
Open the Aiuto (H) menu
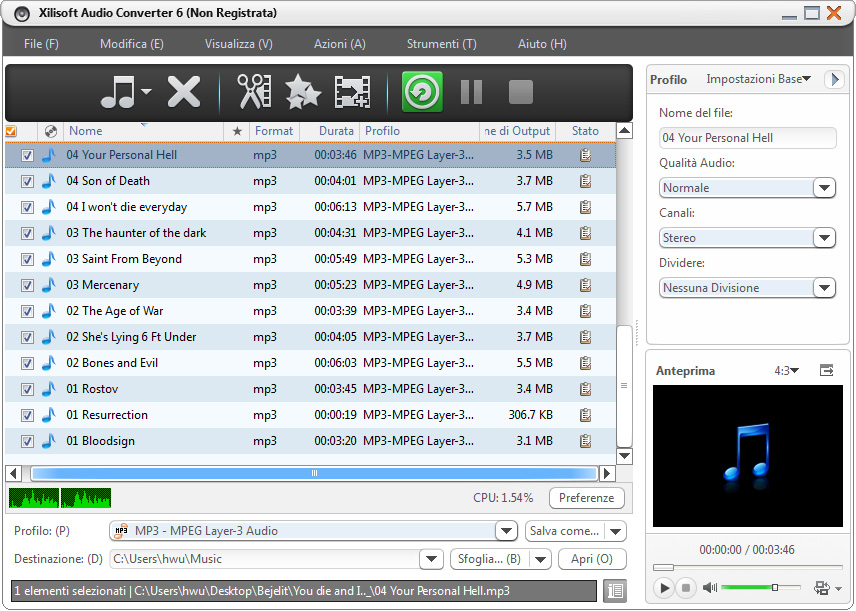(x=542, y=44)
